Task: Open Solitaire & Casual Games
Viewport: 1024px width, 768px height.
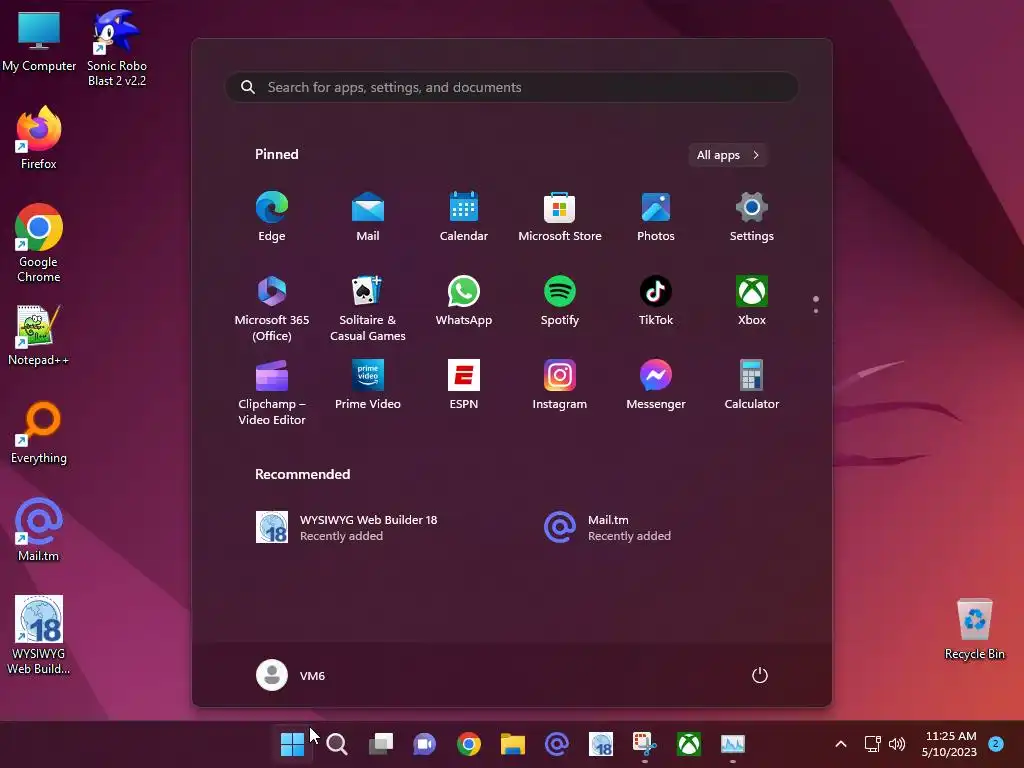Action: [x=368, y=309]
